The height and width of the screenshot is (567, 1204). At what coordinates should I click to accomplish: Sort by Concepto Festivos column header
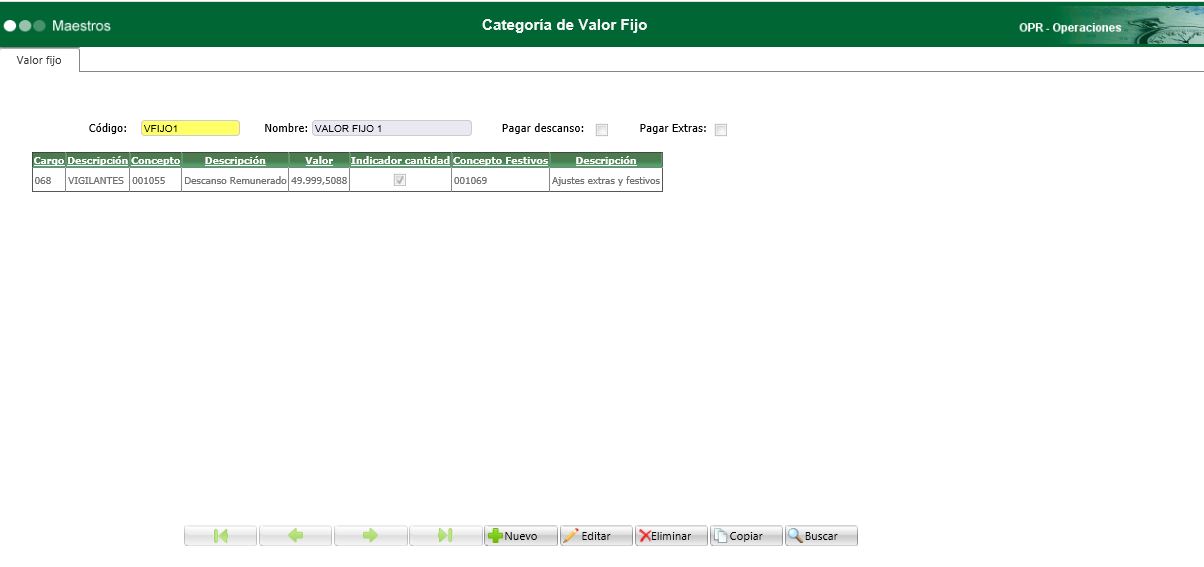[x=500, y=160]
